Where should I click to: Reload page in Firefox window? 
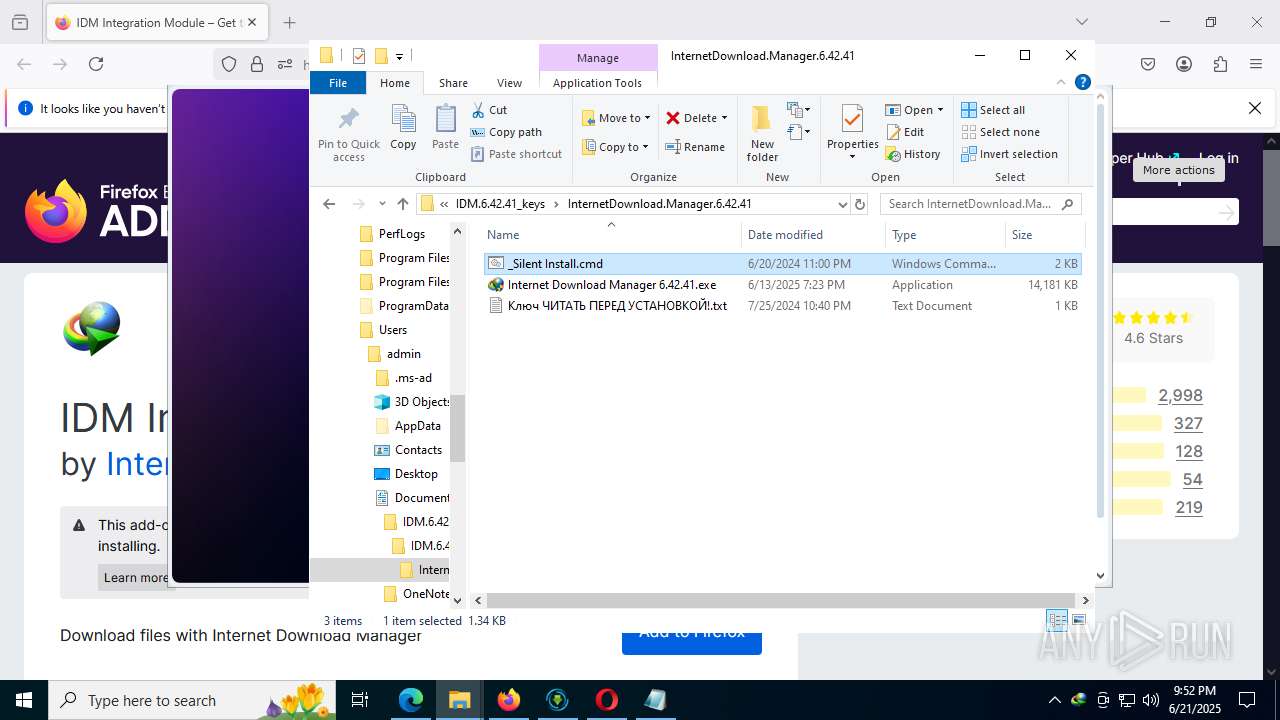(x=96, y=64)
